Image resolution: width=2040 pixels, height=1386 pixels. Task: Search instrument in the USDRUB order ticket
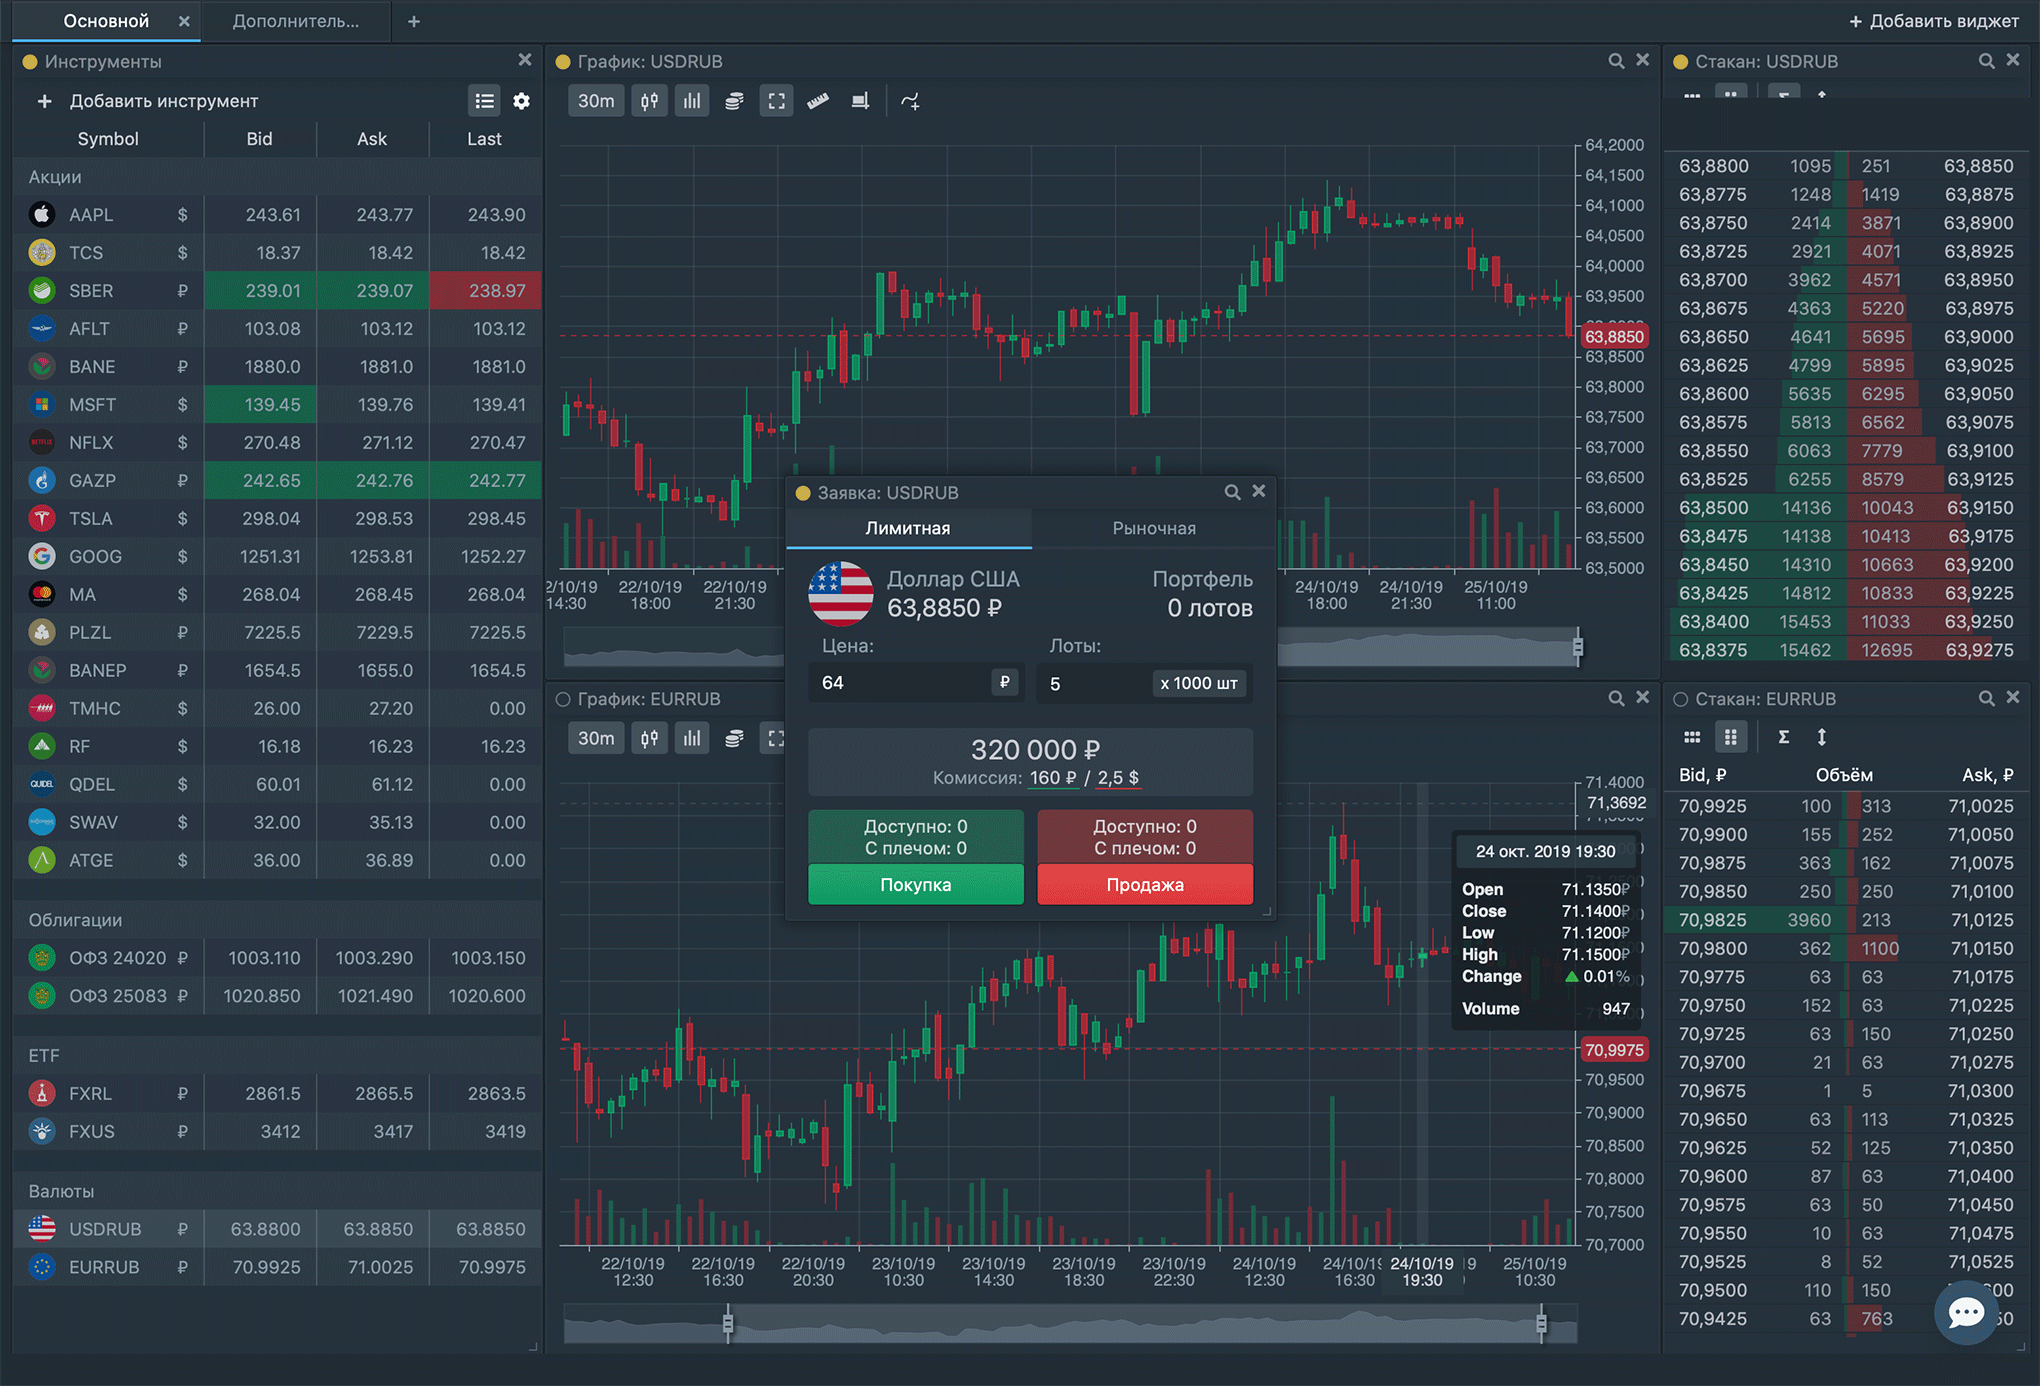click(x=1232, y=492)
